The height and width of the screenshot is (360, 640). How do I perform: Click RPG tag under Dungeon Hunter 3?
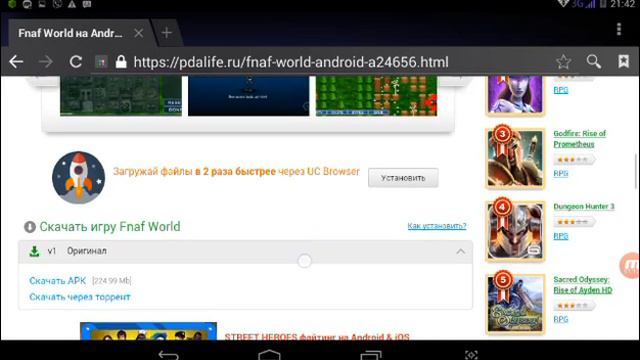(x=560, y=236)
